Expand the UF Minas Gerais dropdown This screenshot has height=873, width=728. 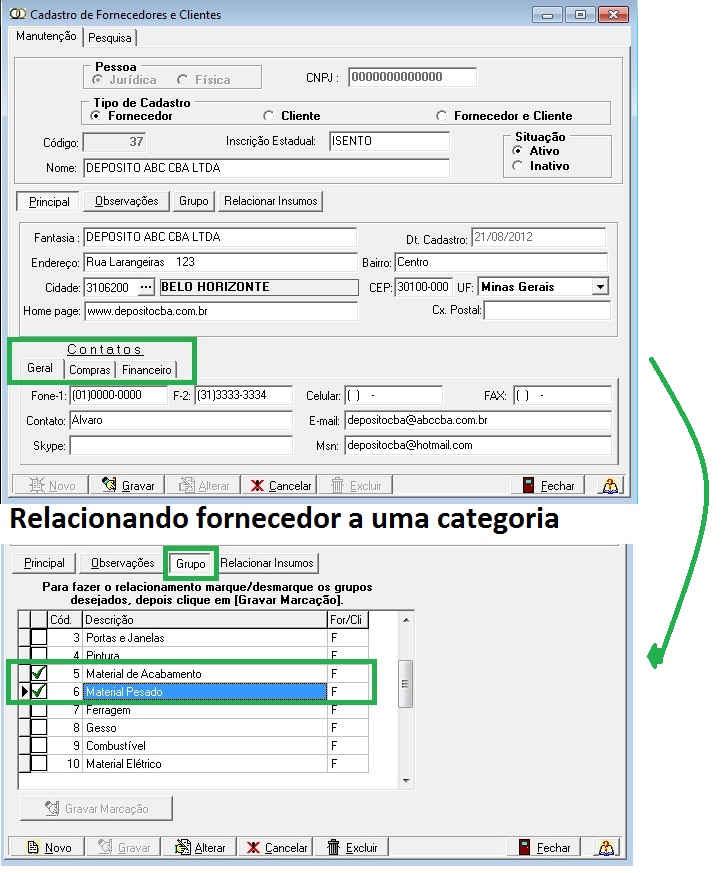[599, 287]
